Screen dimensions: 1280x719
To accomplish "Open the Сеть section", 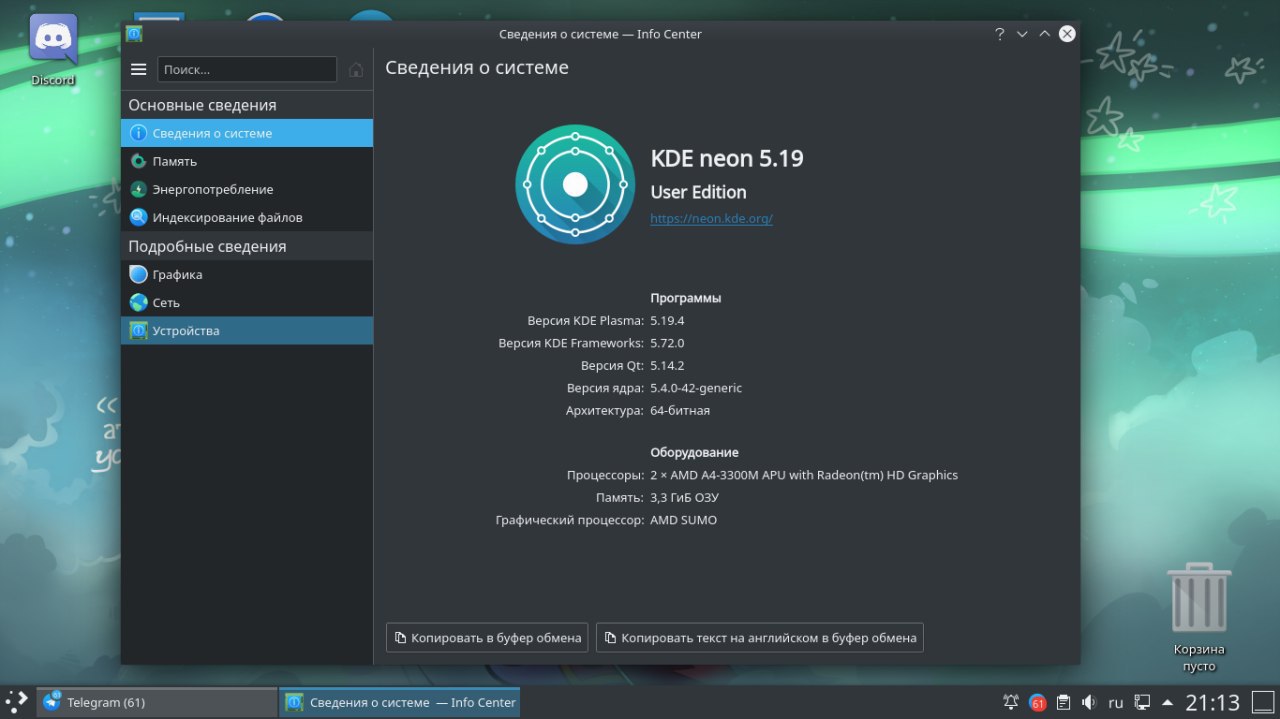I will 247,302.
